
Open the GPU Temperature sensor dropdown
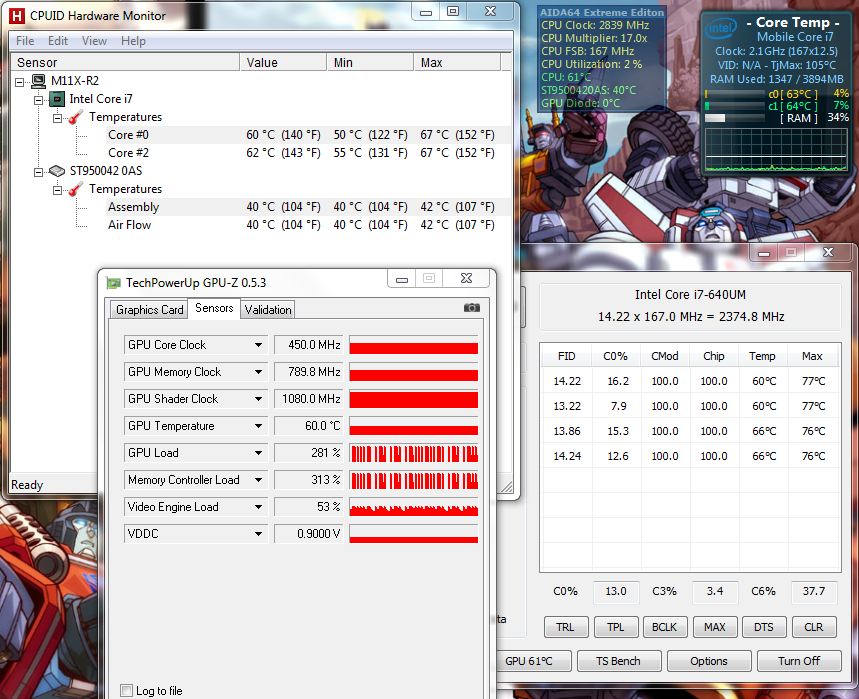point(258,426)
